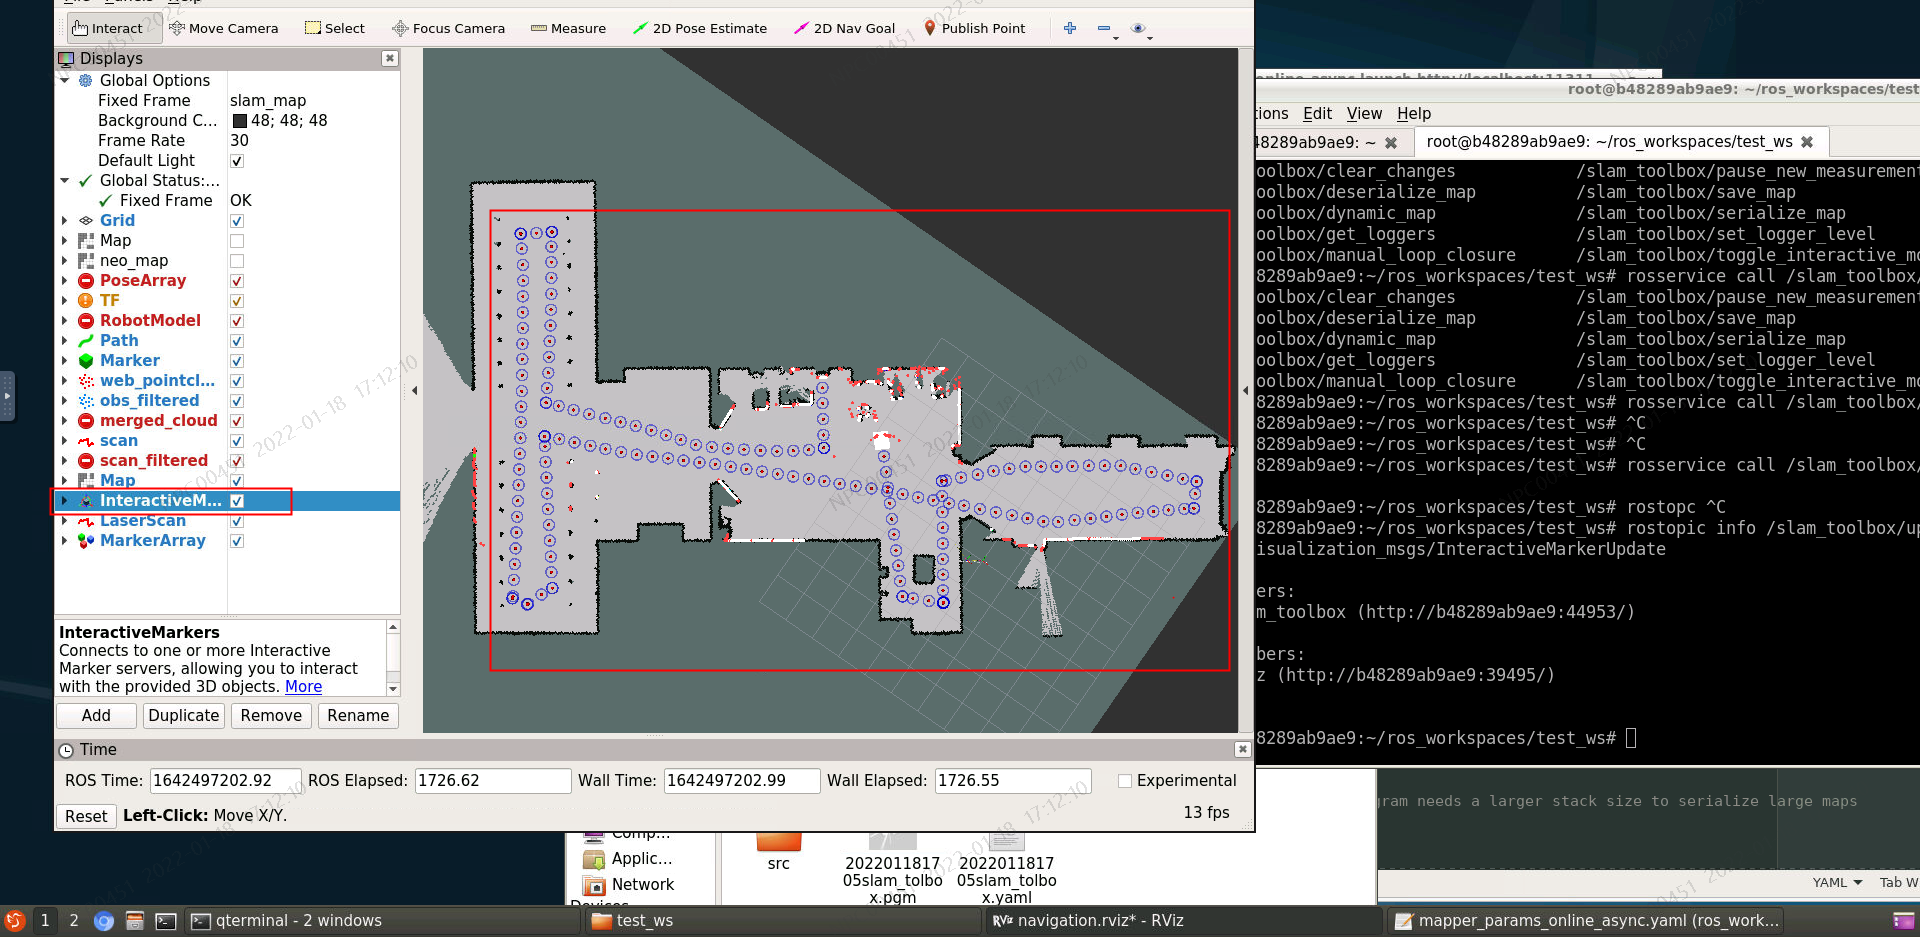Check the Experimental option in Time panel
This screenshot has width=1920, height=937.
pos(1125,780)
